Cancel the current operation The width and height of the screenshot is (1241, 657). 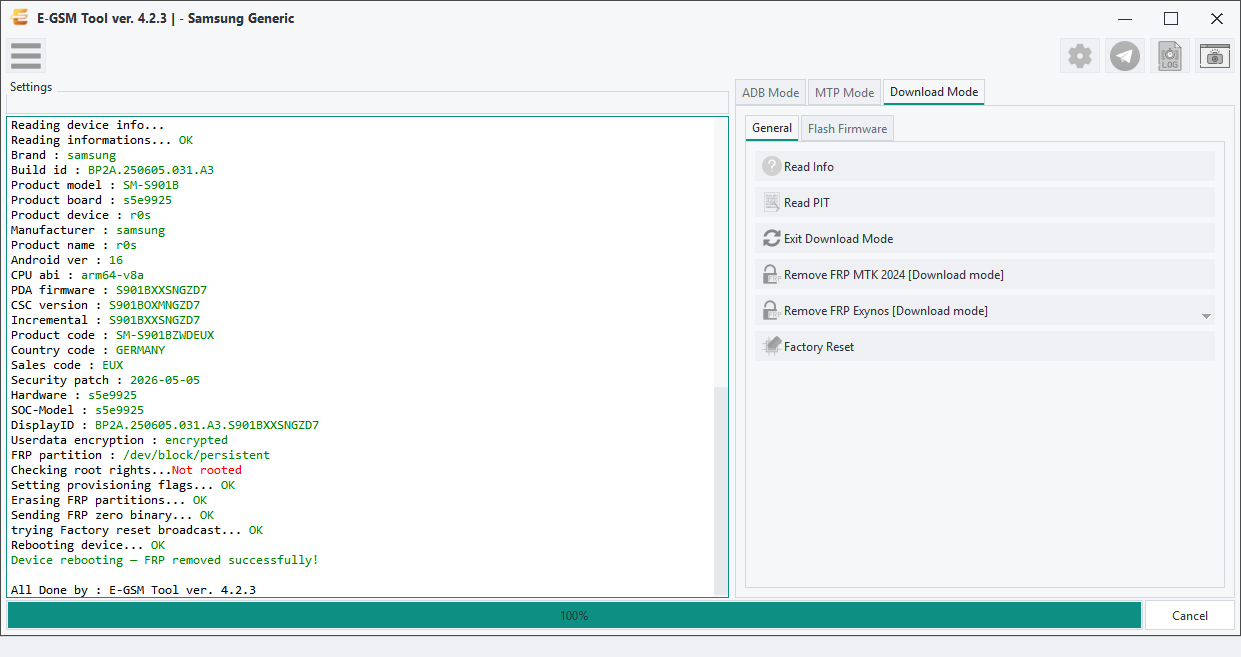tap(1190, 615)
